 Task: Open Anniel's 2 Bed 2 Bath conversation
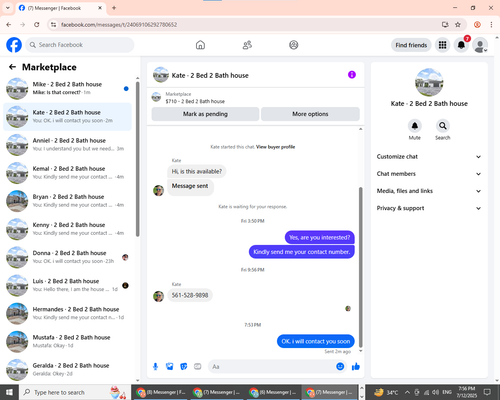67,145
